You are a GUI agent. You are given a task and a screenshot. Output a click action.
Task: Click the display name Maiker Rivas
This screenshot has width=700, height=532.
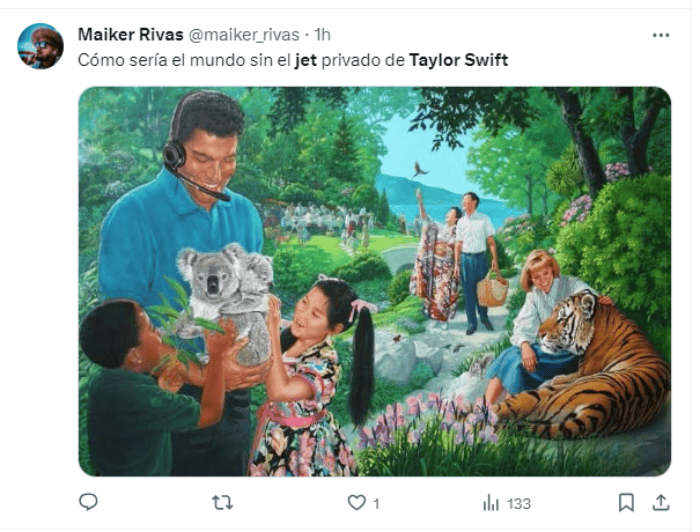(x=130, y=35)
